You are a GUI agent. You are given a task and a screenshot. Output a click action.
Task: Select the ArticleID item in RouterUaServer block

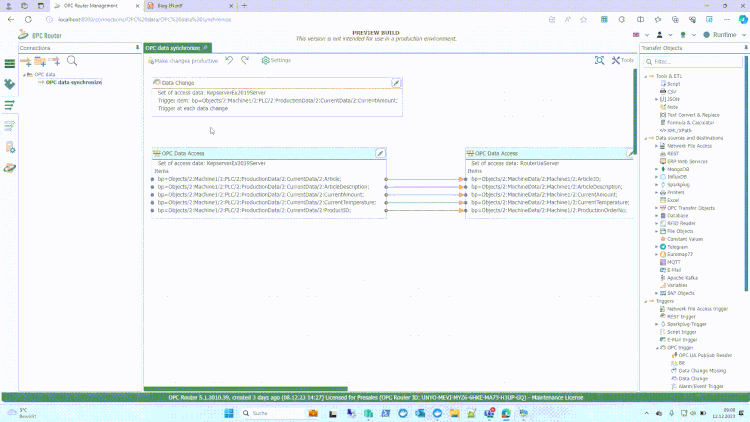point(536,179)
